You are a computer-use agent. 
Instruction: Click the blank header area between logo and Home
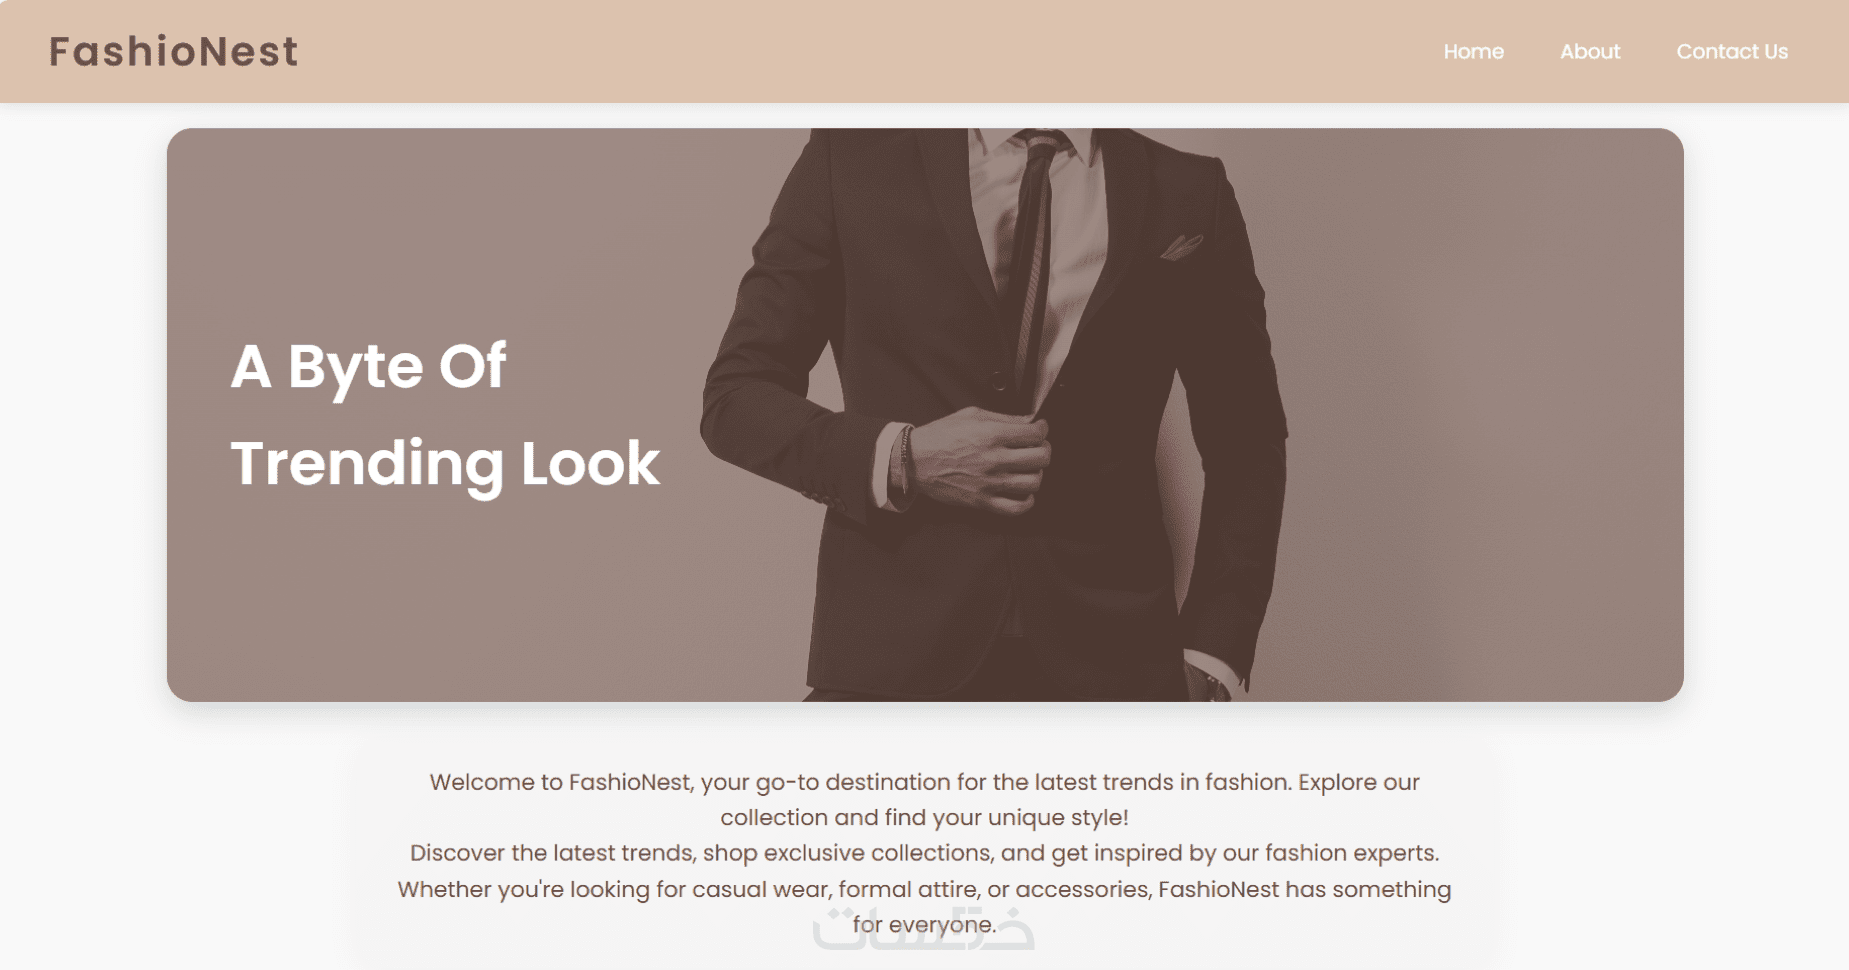click(x=870, y=52)
